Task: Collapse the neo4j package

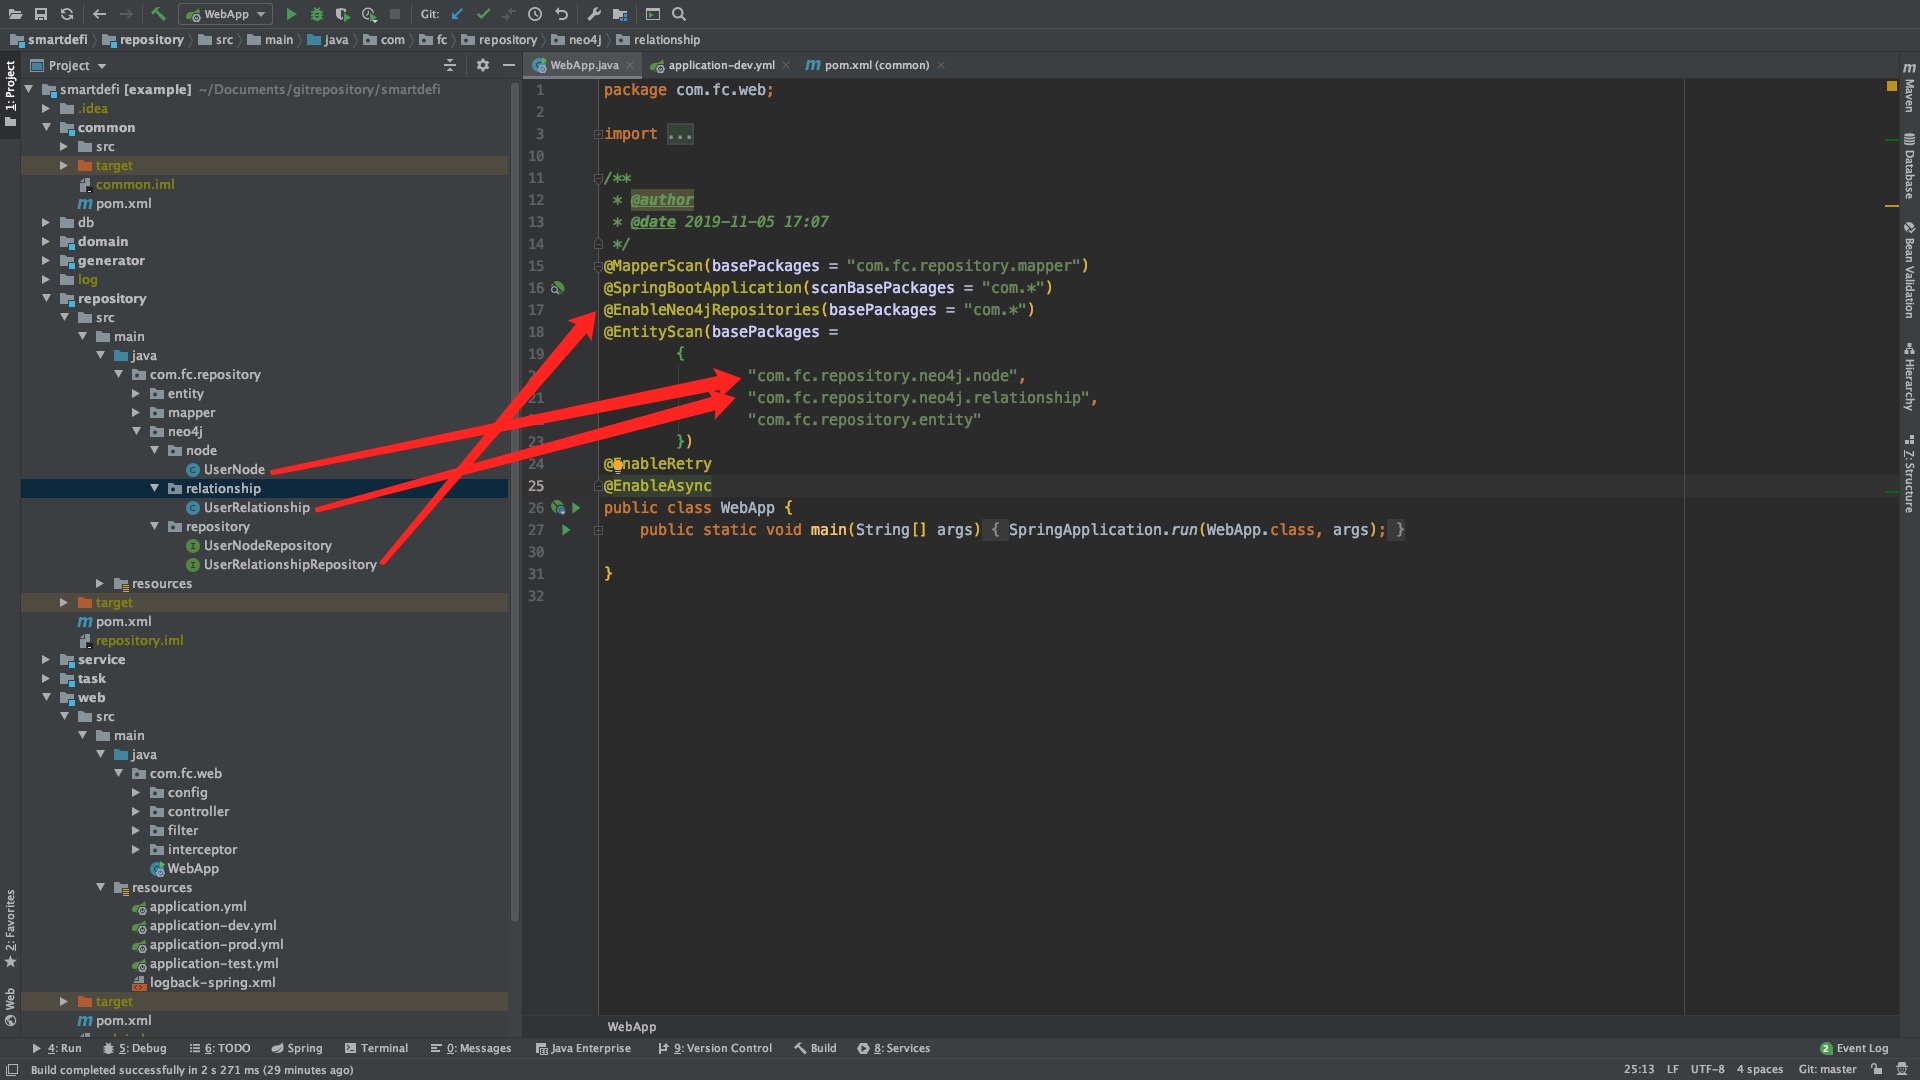Action: (x=136, y=431)
